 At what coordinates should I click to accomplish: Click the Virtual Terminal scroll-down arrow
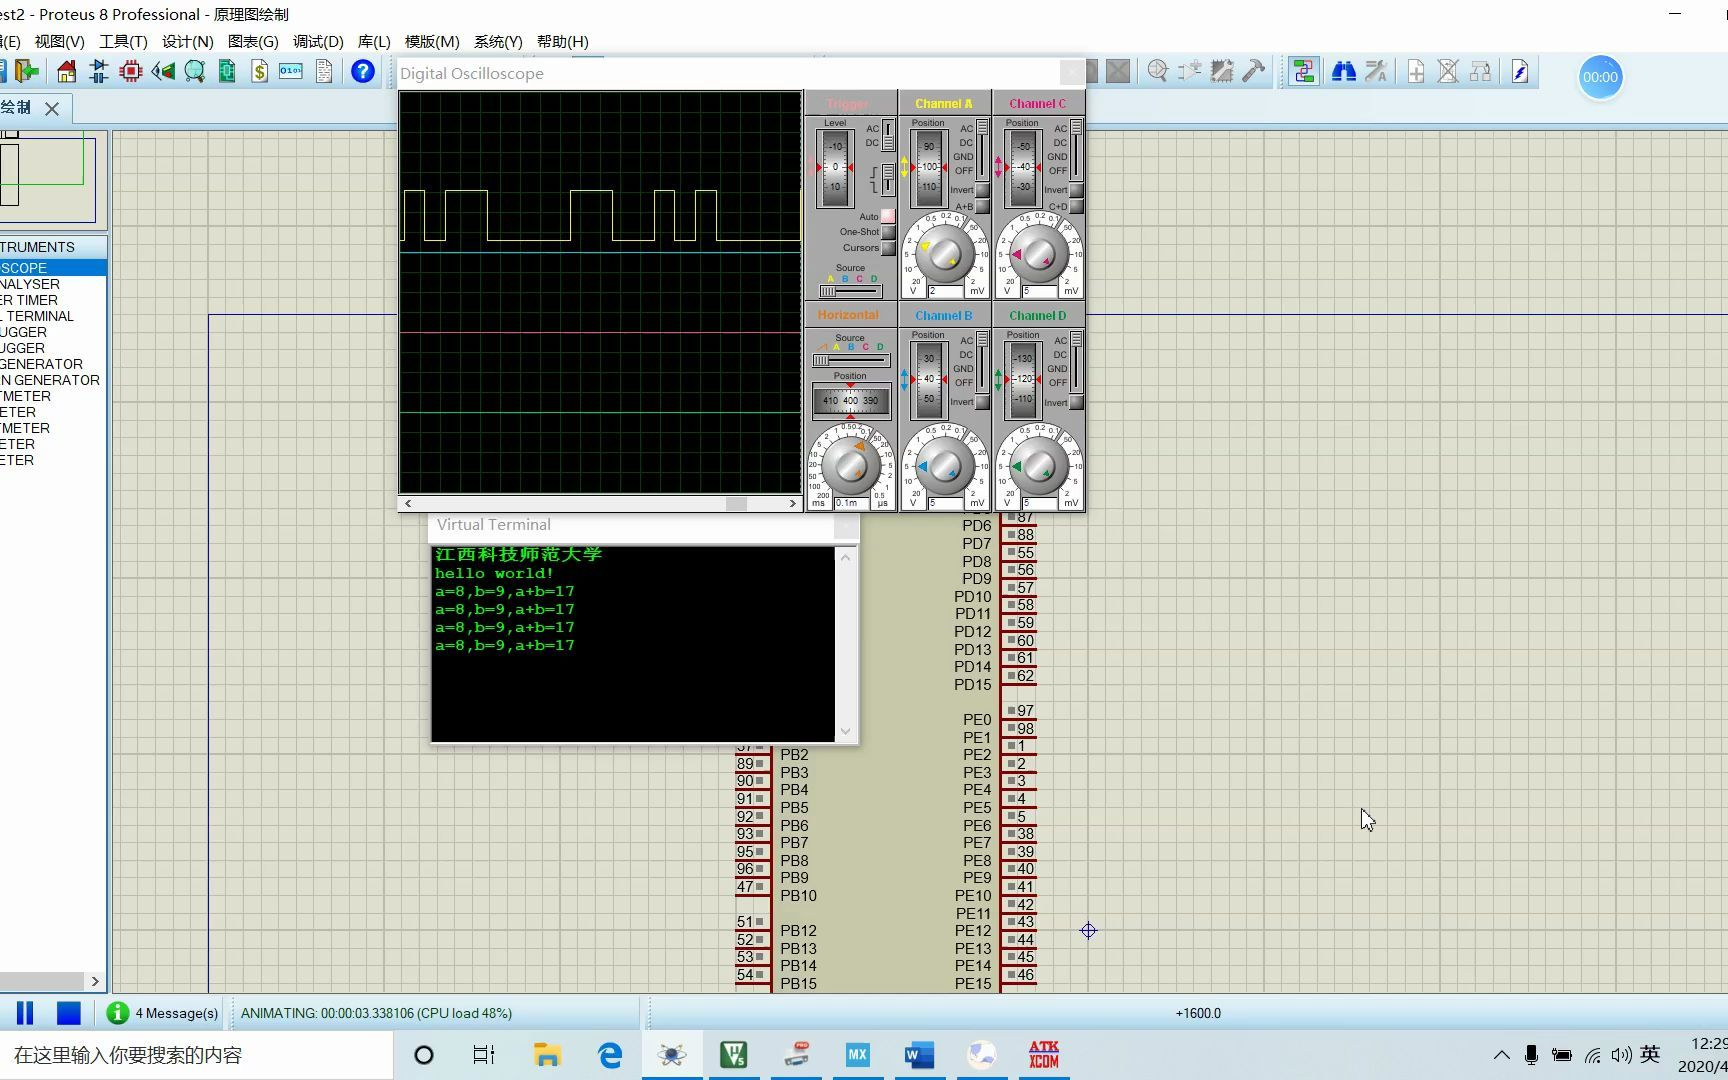[845, 733]
